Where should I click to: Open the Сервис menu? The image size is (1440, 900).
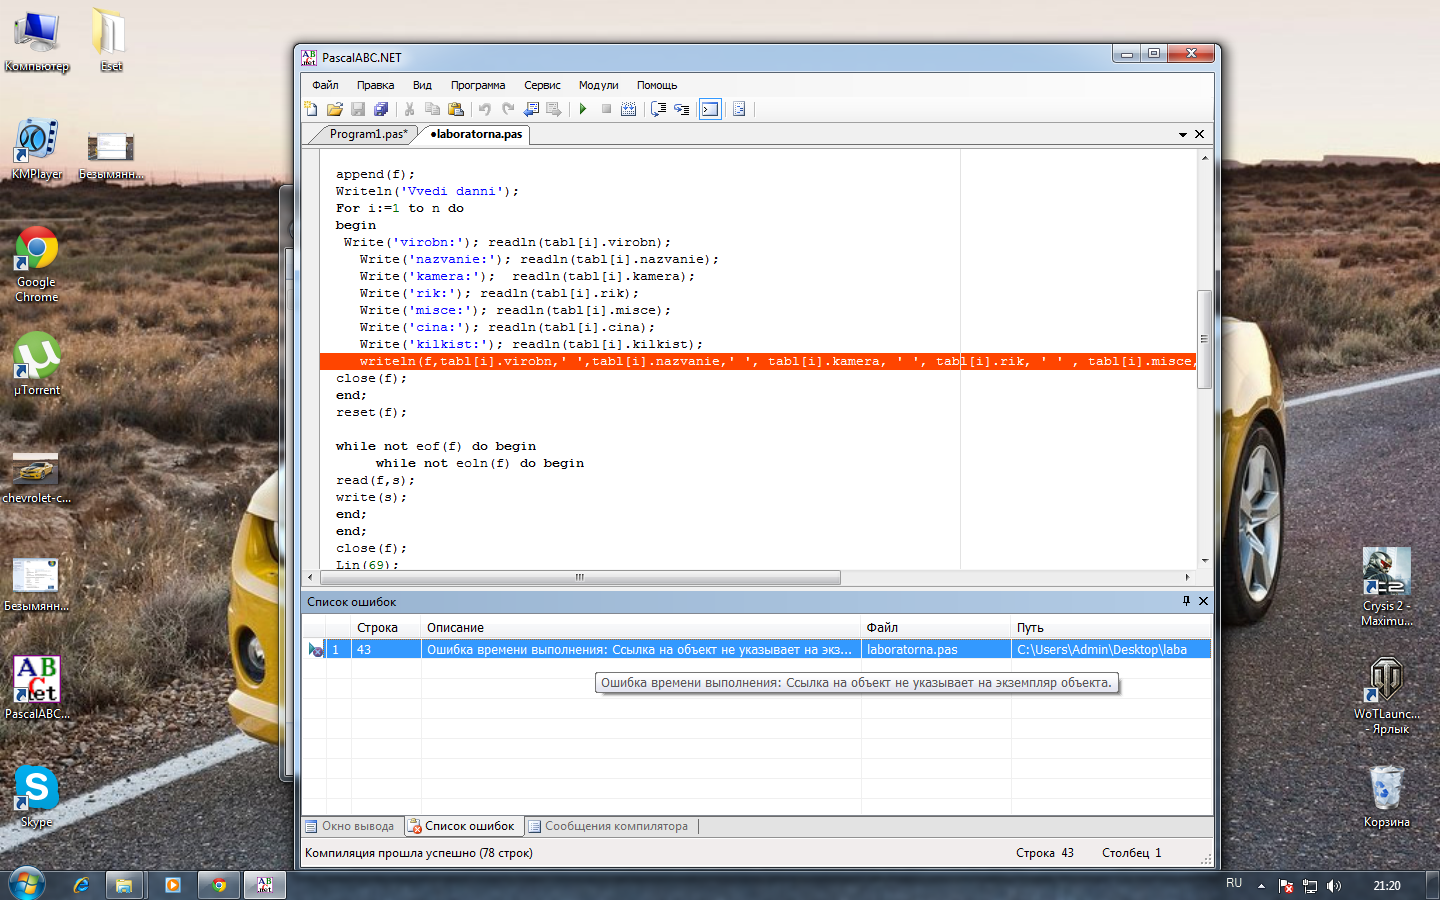pyautogui.click(x=542, y=85)
